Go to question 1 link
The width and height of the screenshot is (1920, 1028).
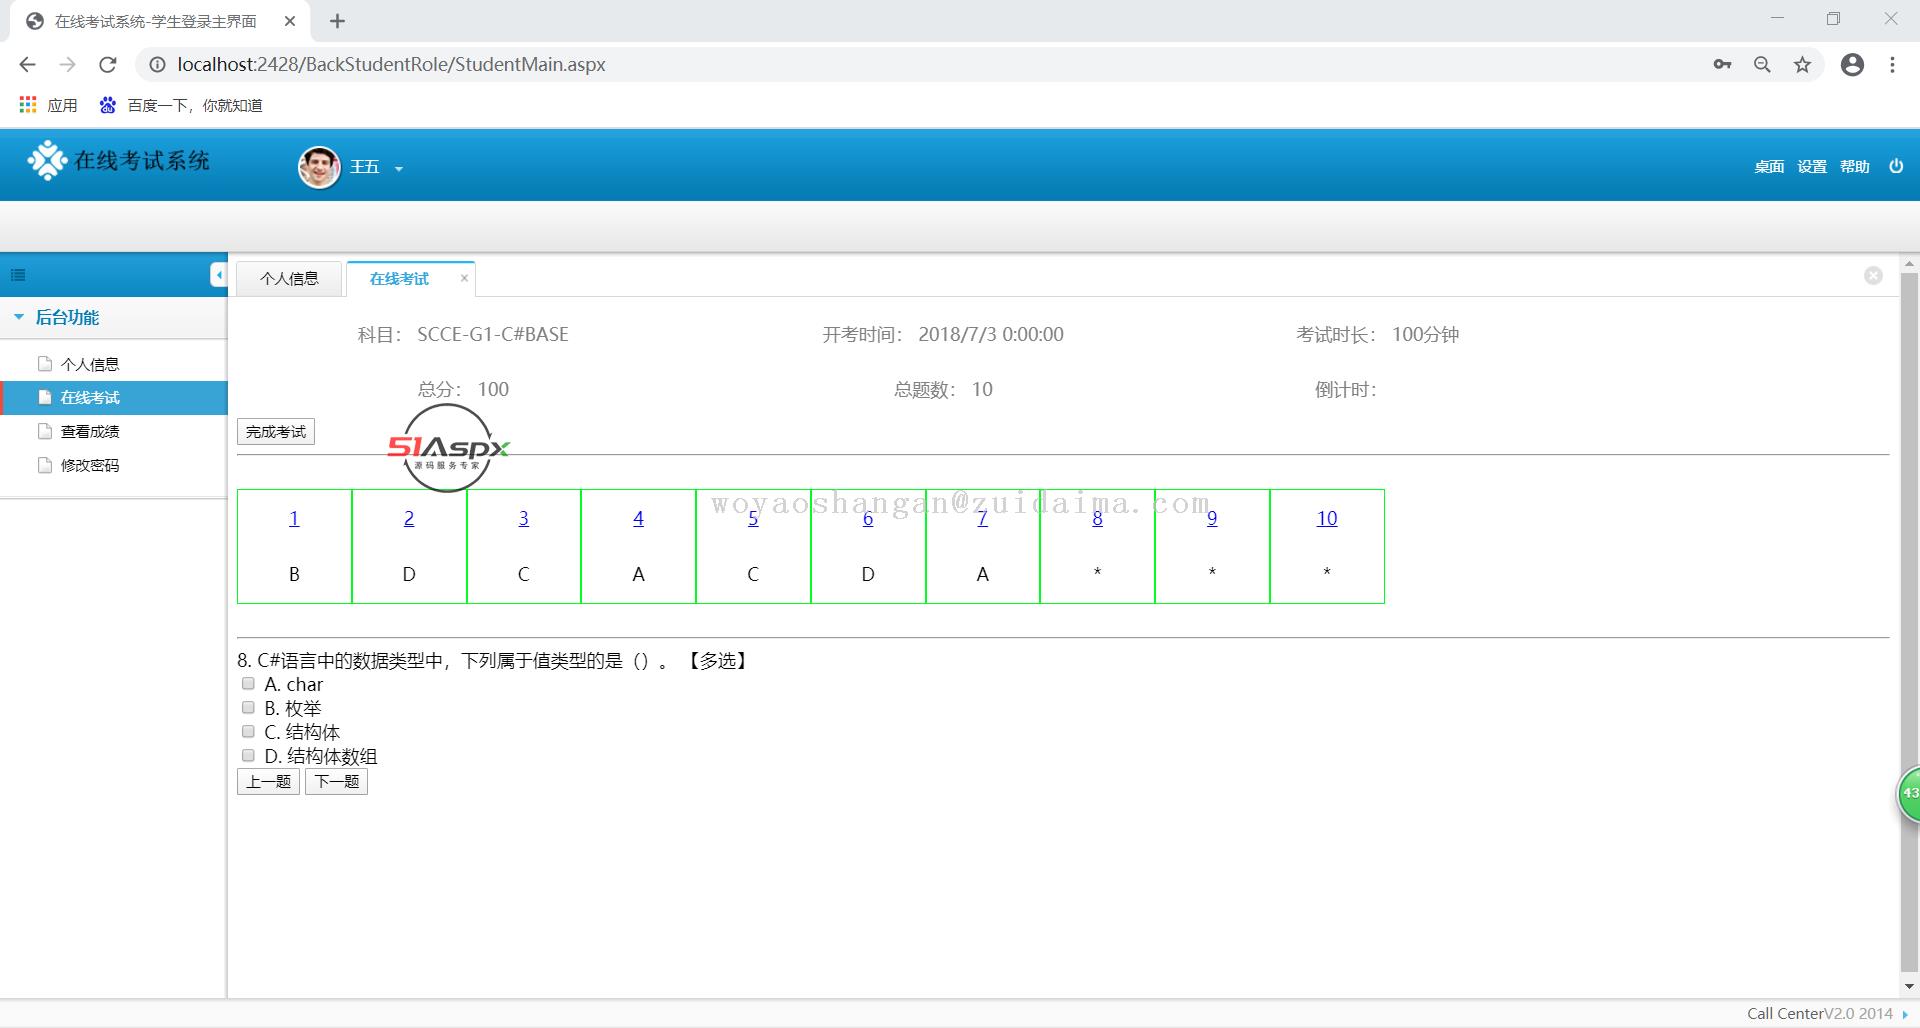tap(294, 518)
